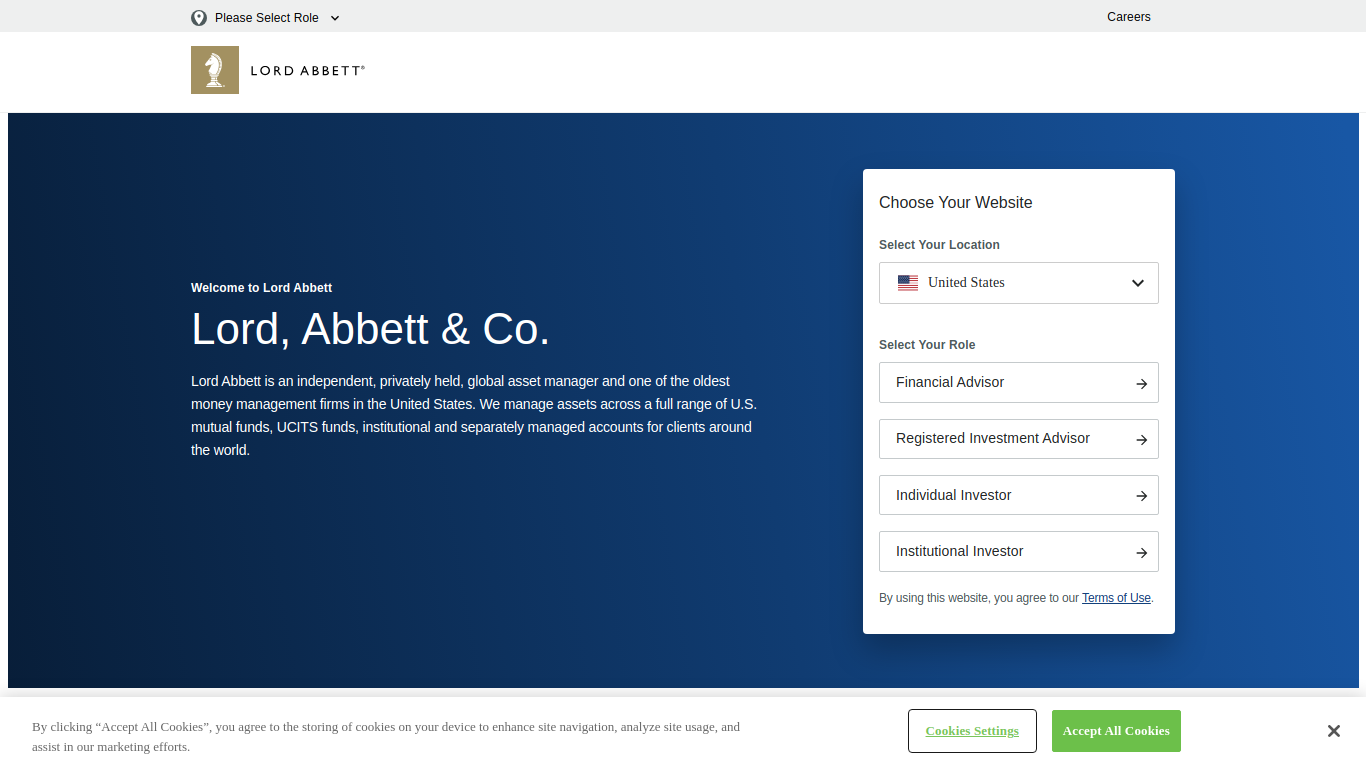Click the location pin icon in top bar
Image resolution: width=1366 pixels, height=768 pixels.
click(199, 18)
